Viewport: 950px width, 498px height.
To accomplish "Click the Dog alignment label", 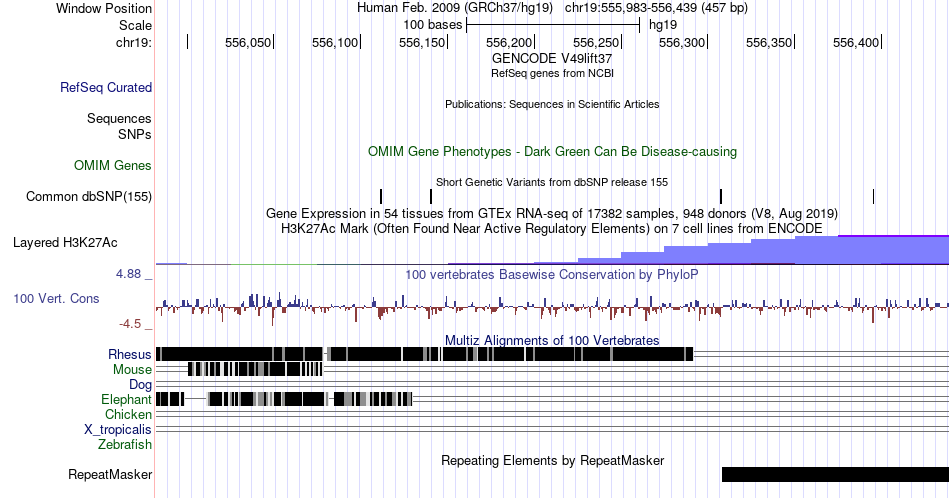I will coord(141,385).
